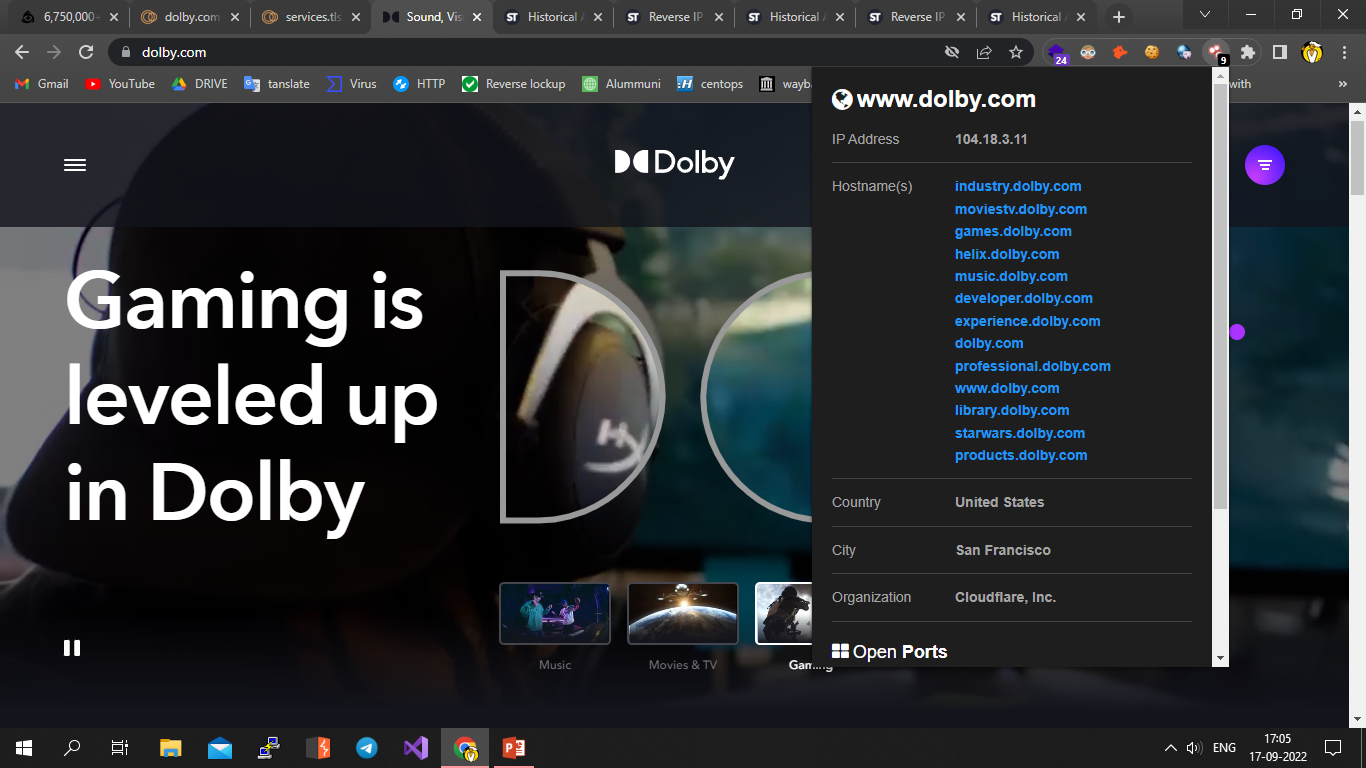This screenshot has width=1366, height=768.
Task: Open the Chrome profile avatar
Action: click(1312, 52)
